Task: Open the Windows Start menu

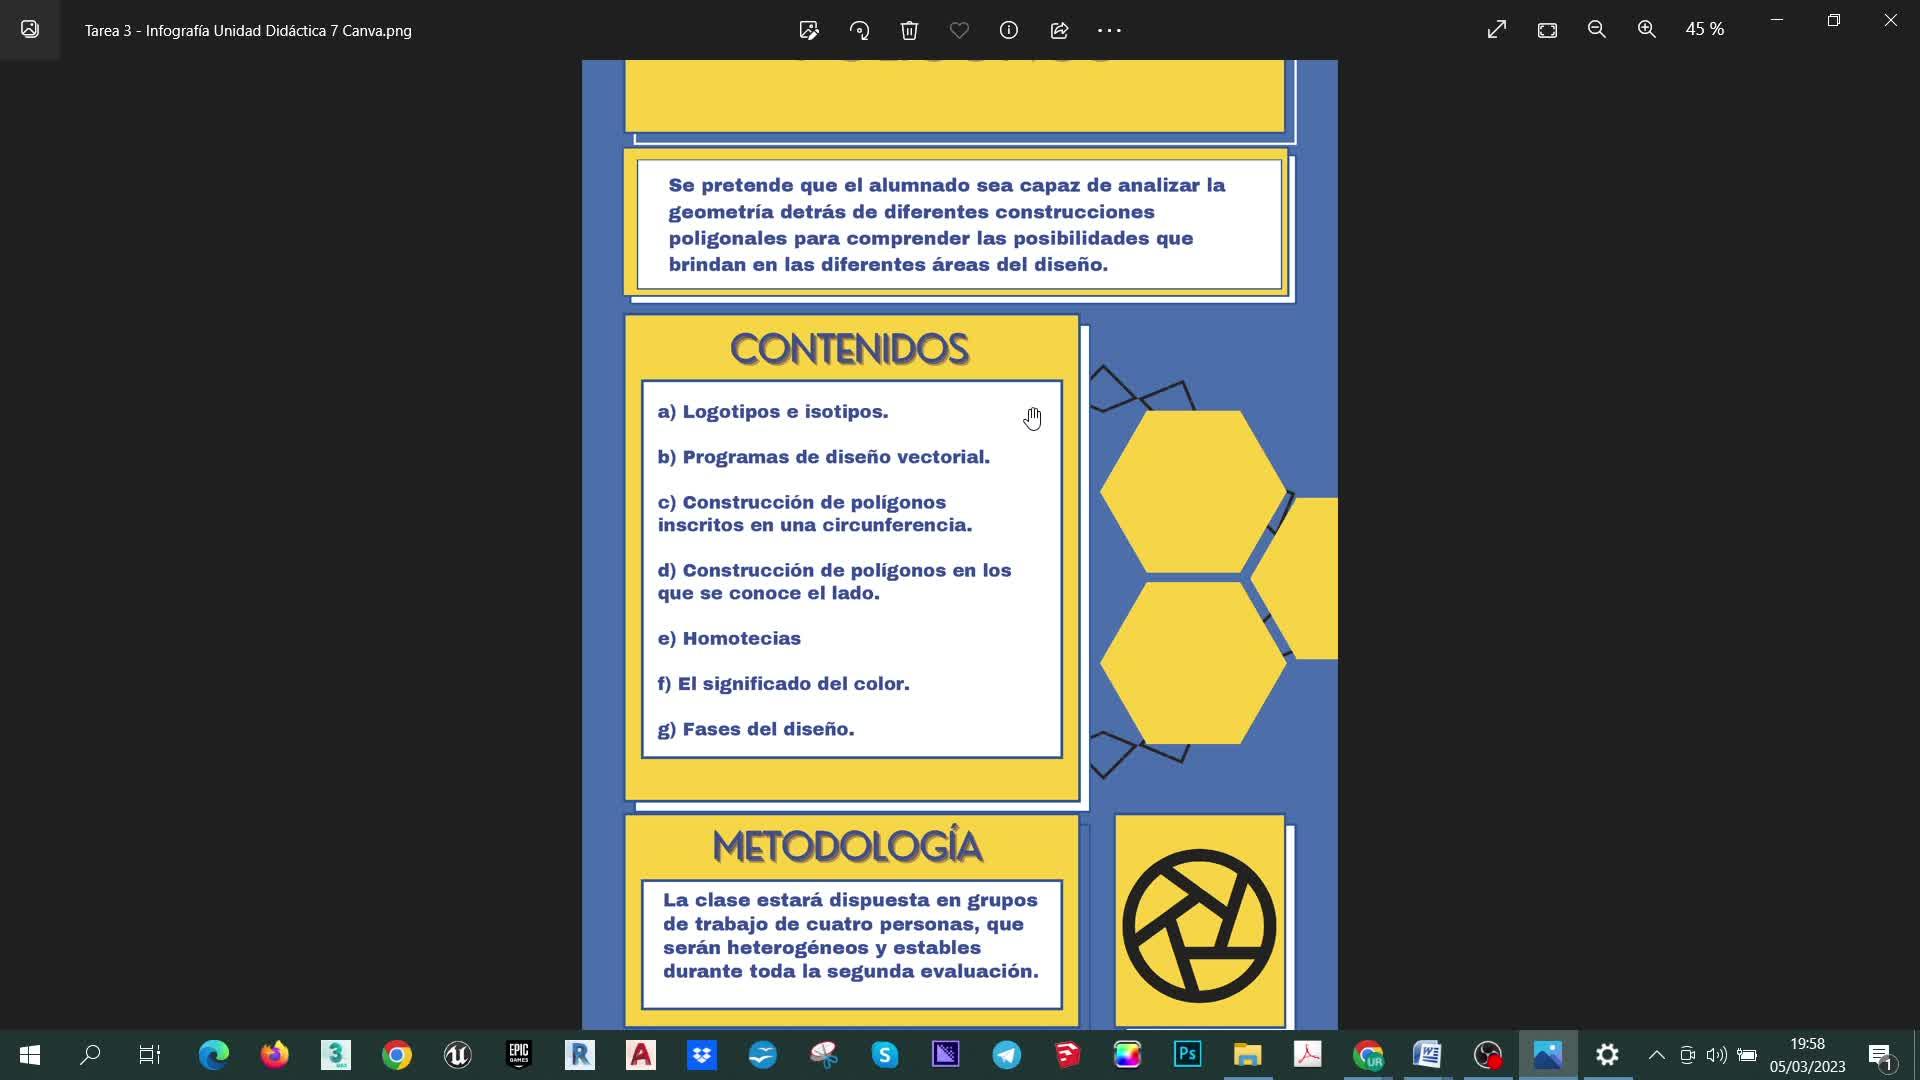Action: (x=30, y=1055)
